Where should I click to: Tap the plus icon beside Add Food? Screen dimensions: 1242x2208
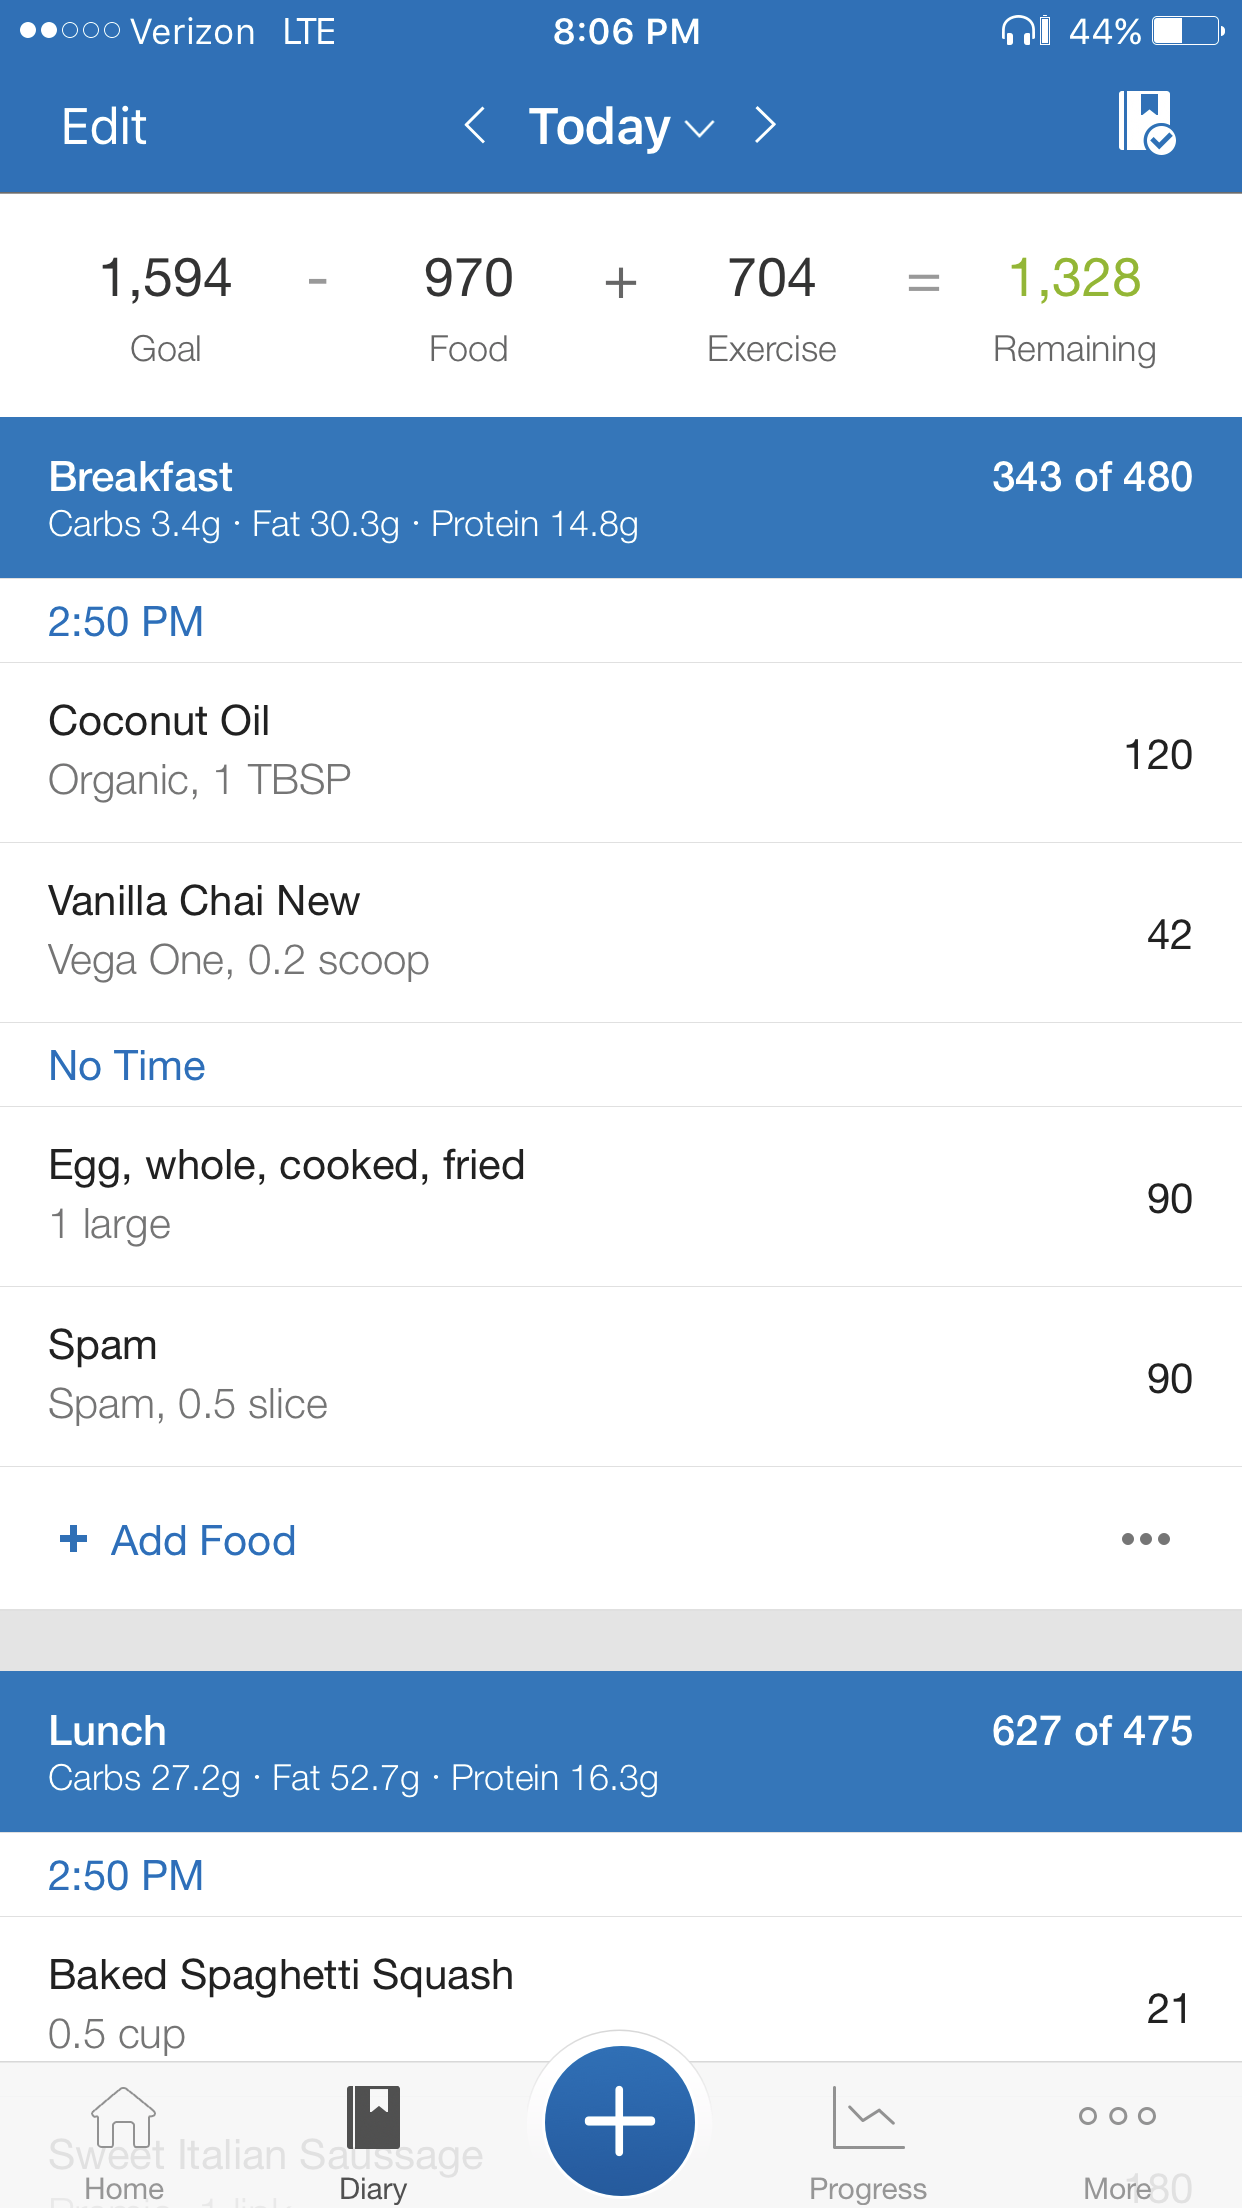click(74, 1539)
